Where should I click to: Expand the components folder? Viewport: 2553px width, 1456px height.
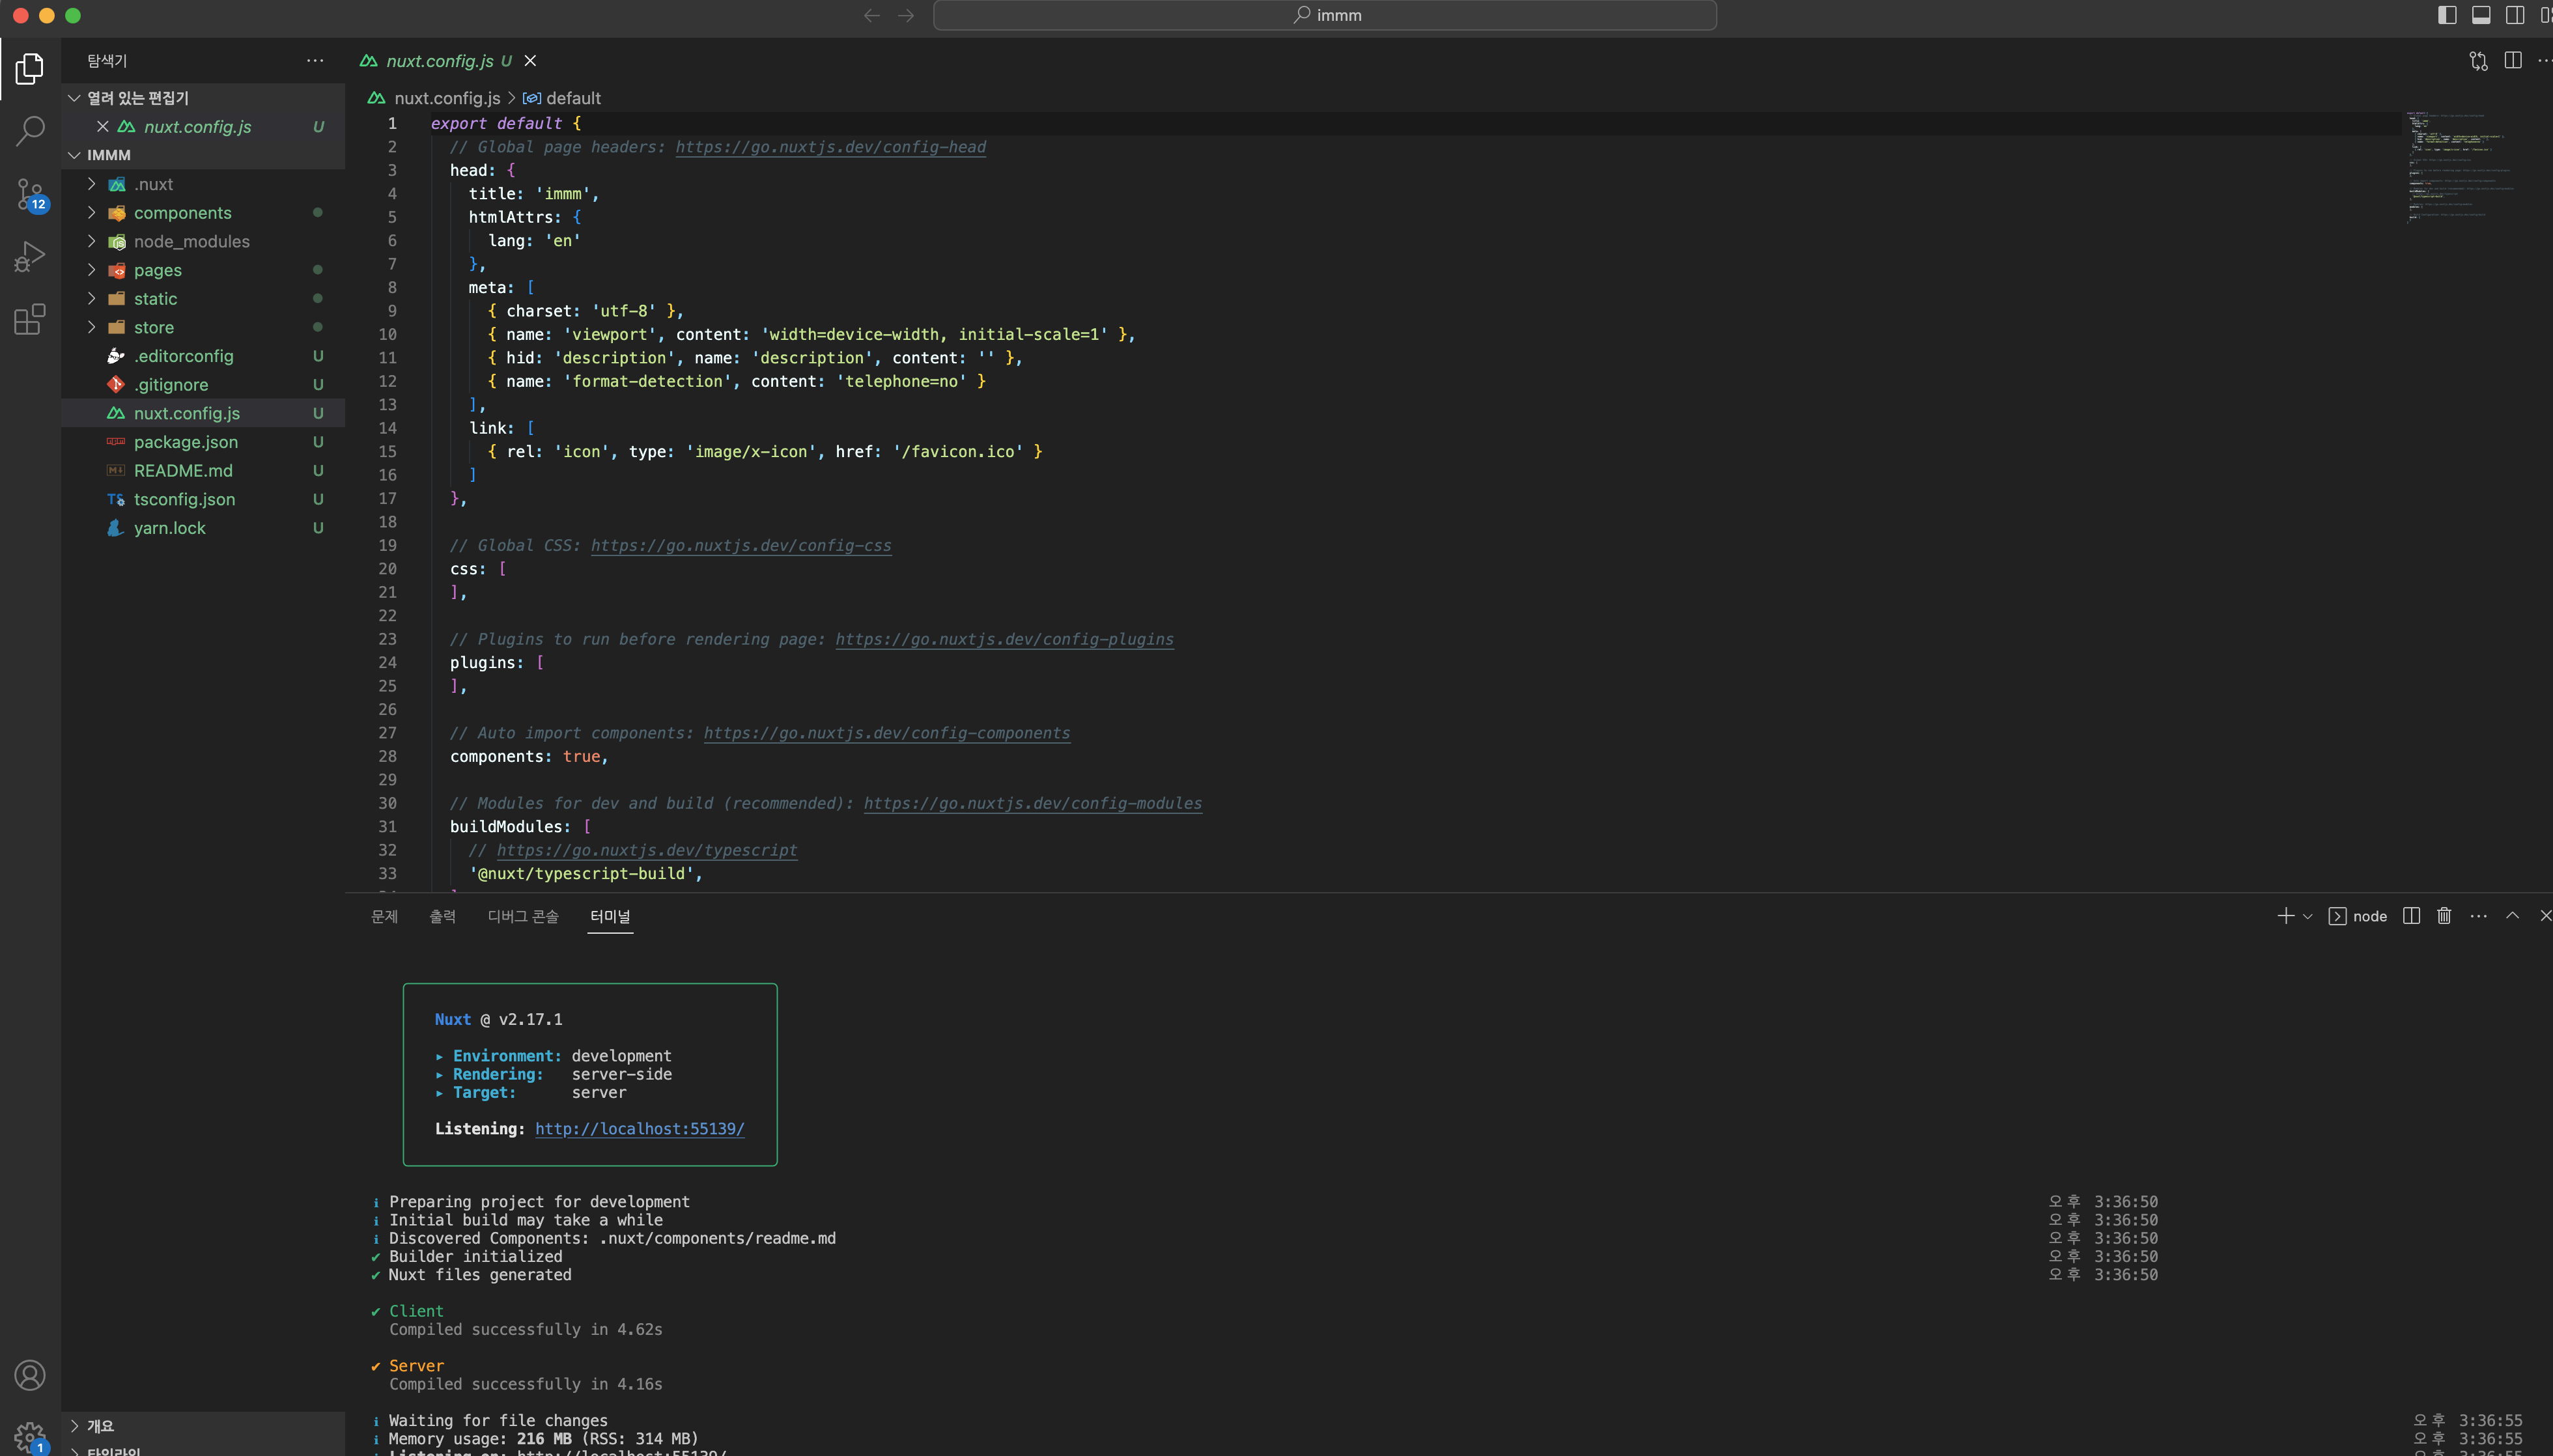(x=182, y=213)
